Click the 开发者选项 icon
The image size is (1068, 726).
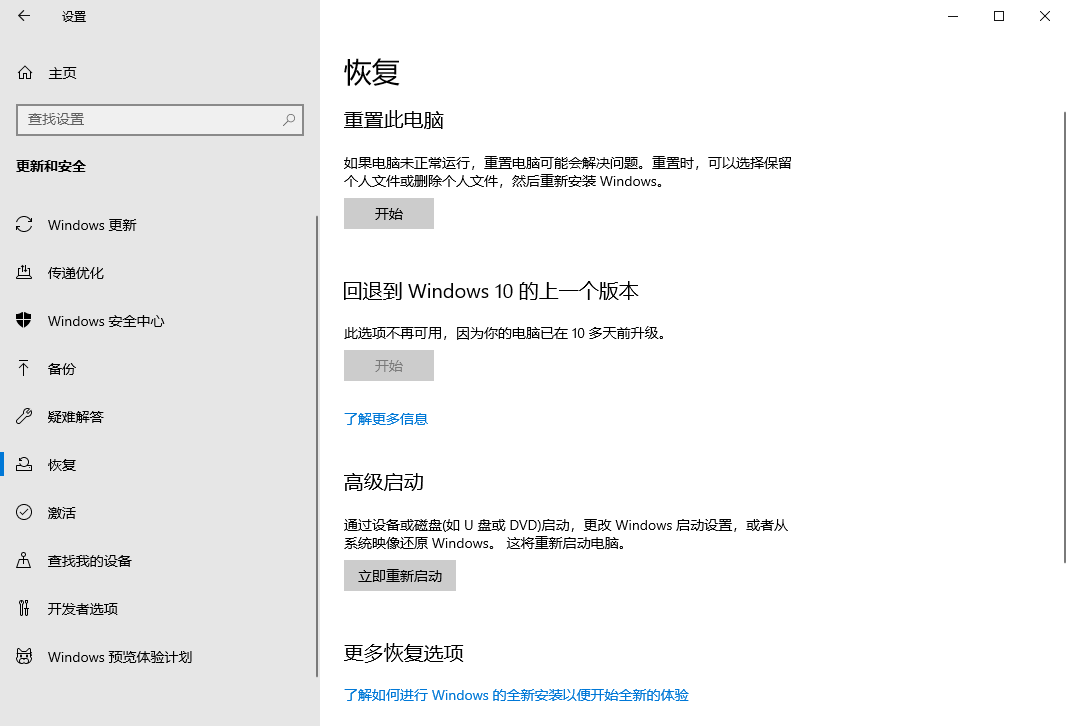(25, 609)
